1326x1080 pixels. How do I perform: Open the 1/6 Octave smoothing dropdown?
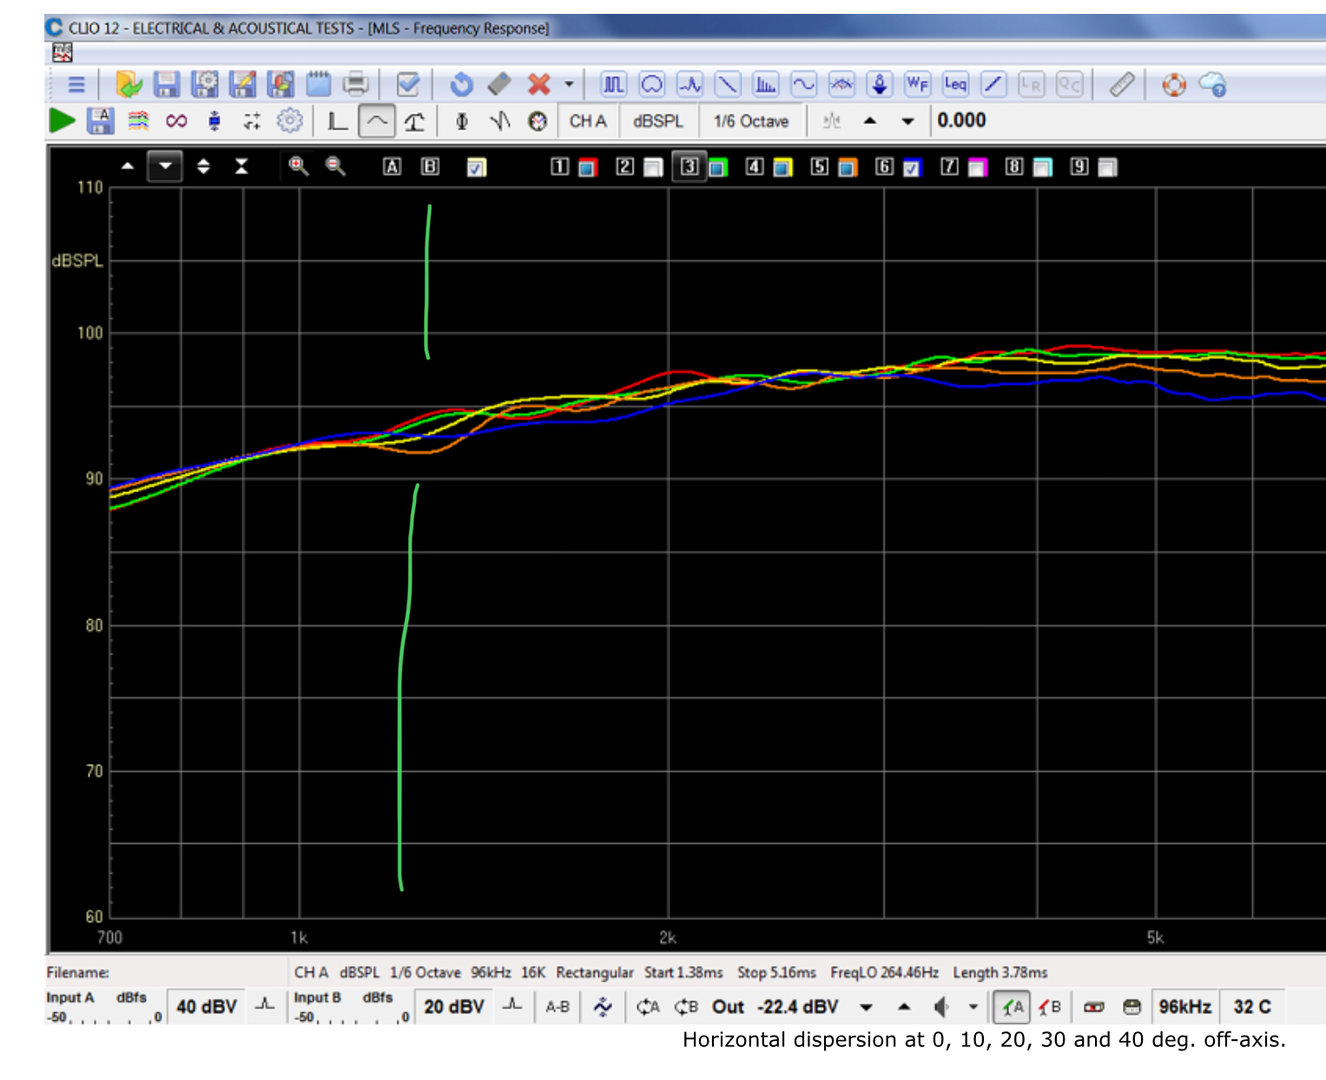[751, 121]
